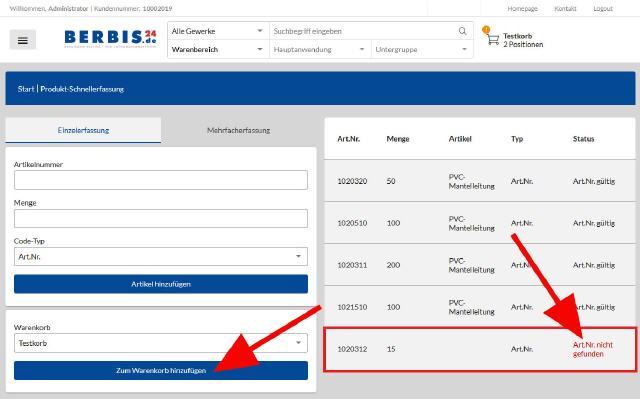Select the row with Art.Nr. 1020312

tap(480, 349)
